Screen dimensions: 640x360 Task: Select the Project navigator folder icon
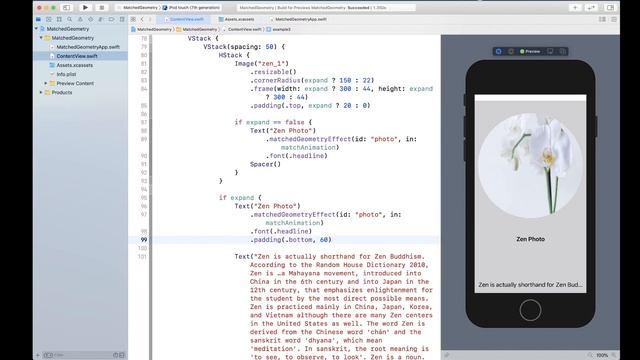38,19
